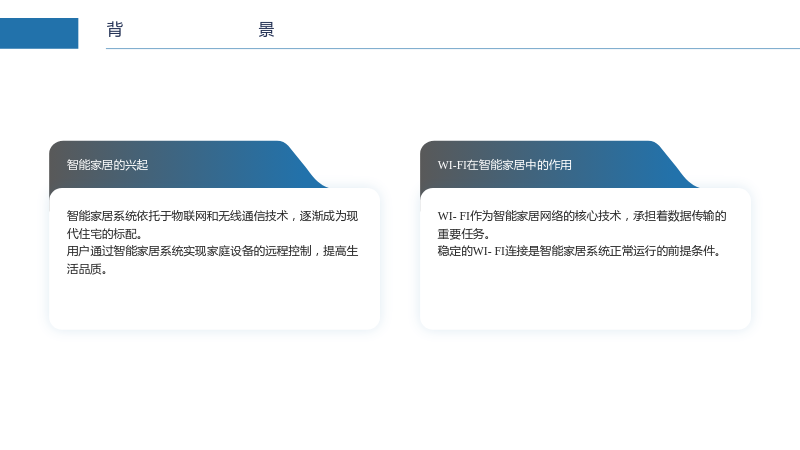
Task: Click the text 重要任务 in right card
Action: pyautogui.click(x=464, y=234)
